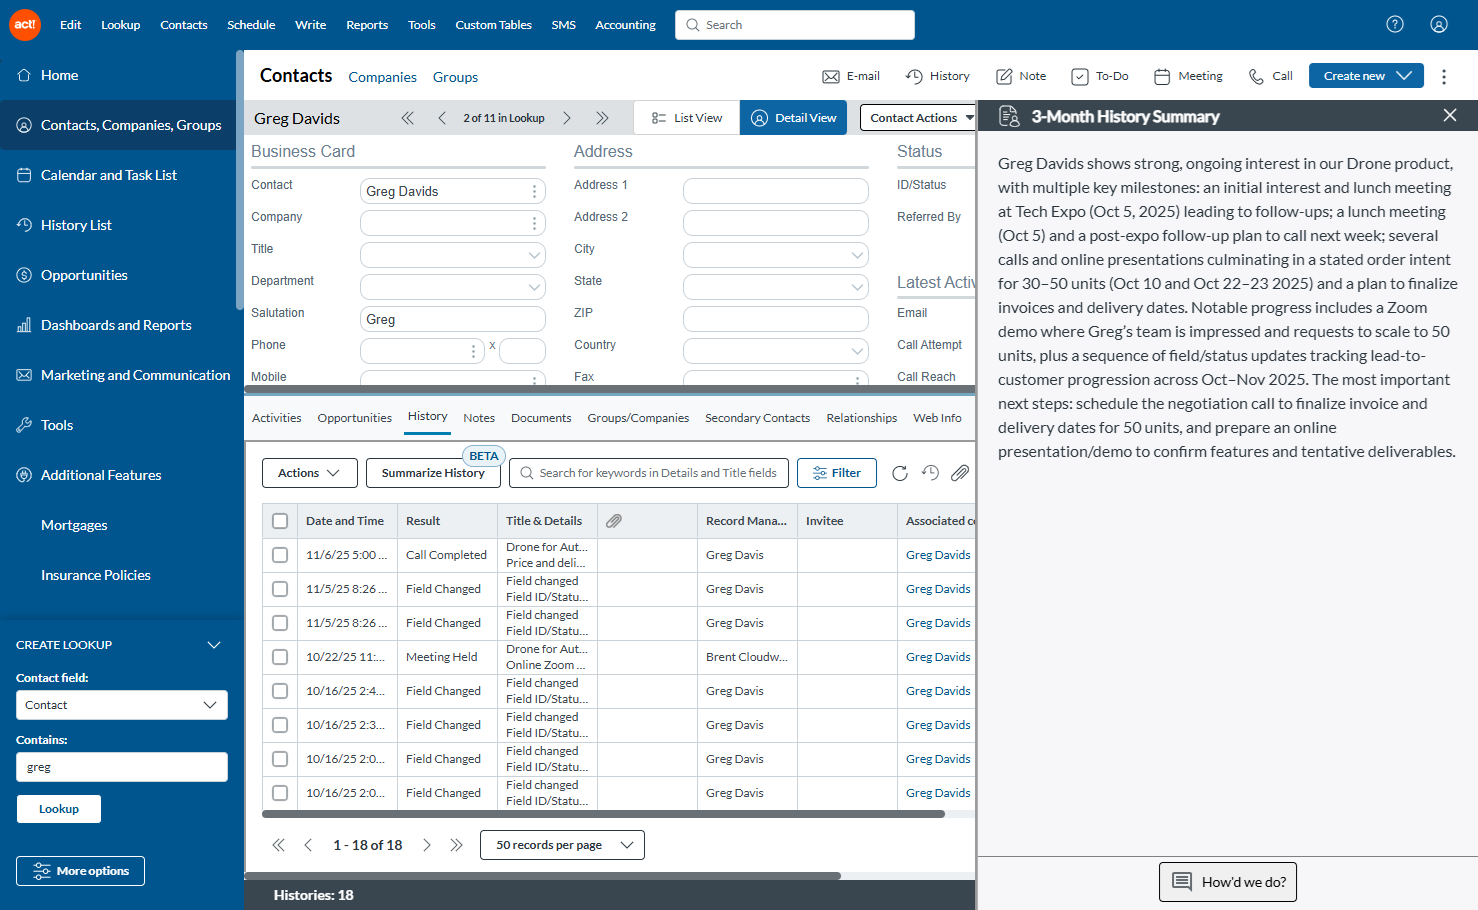Tick the select-all checkbox in the table header

(280, 521)
